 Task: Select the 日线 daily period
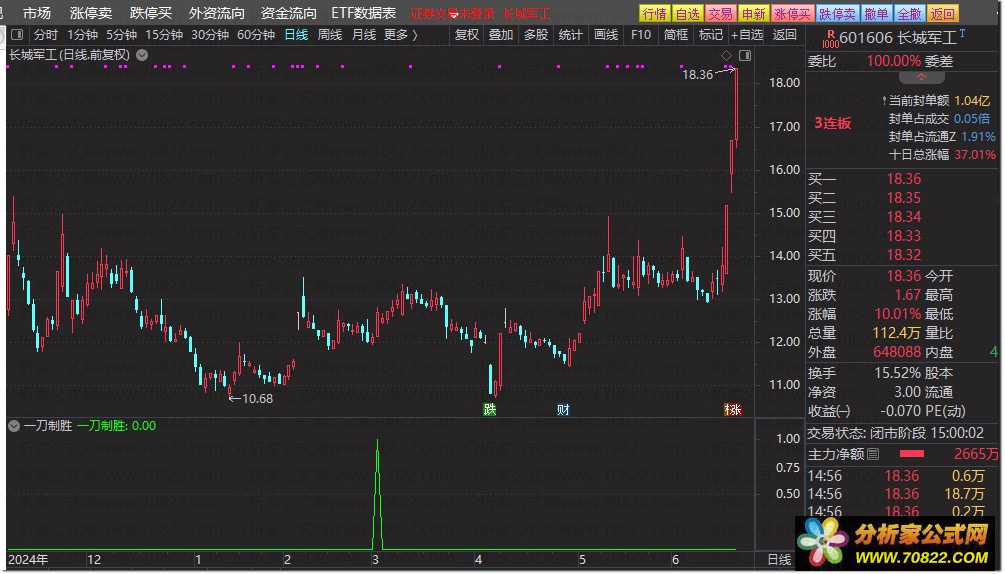pyautogui.click(x=296, y=35)
